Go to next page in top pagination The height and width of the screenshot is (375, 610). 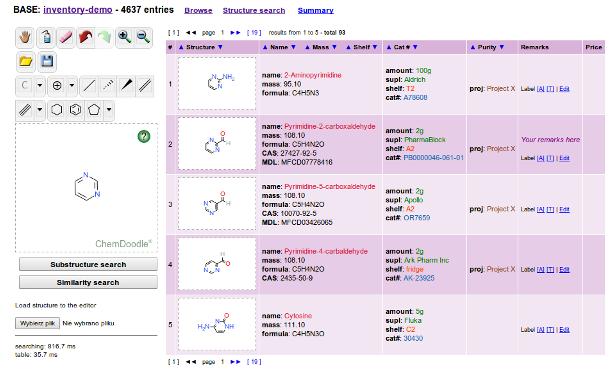pyautogui.click(x=235, y=33)
